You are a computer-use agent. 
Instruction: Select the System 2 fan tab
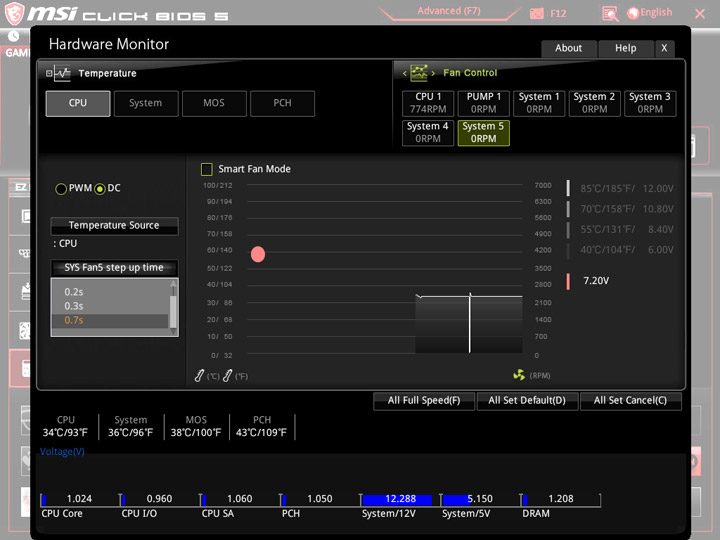595,103
